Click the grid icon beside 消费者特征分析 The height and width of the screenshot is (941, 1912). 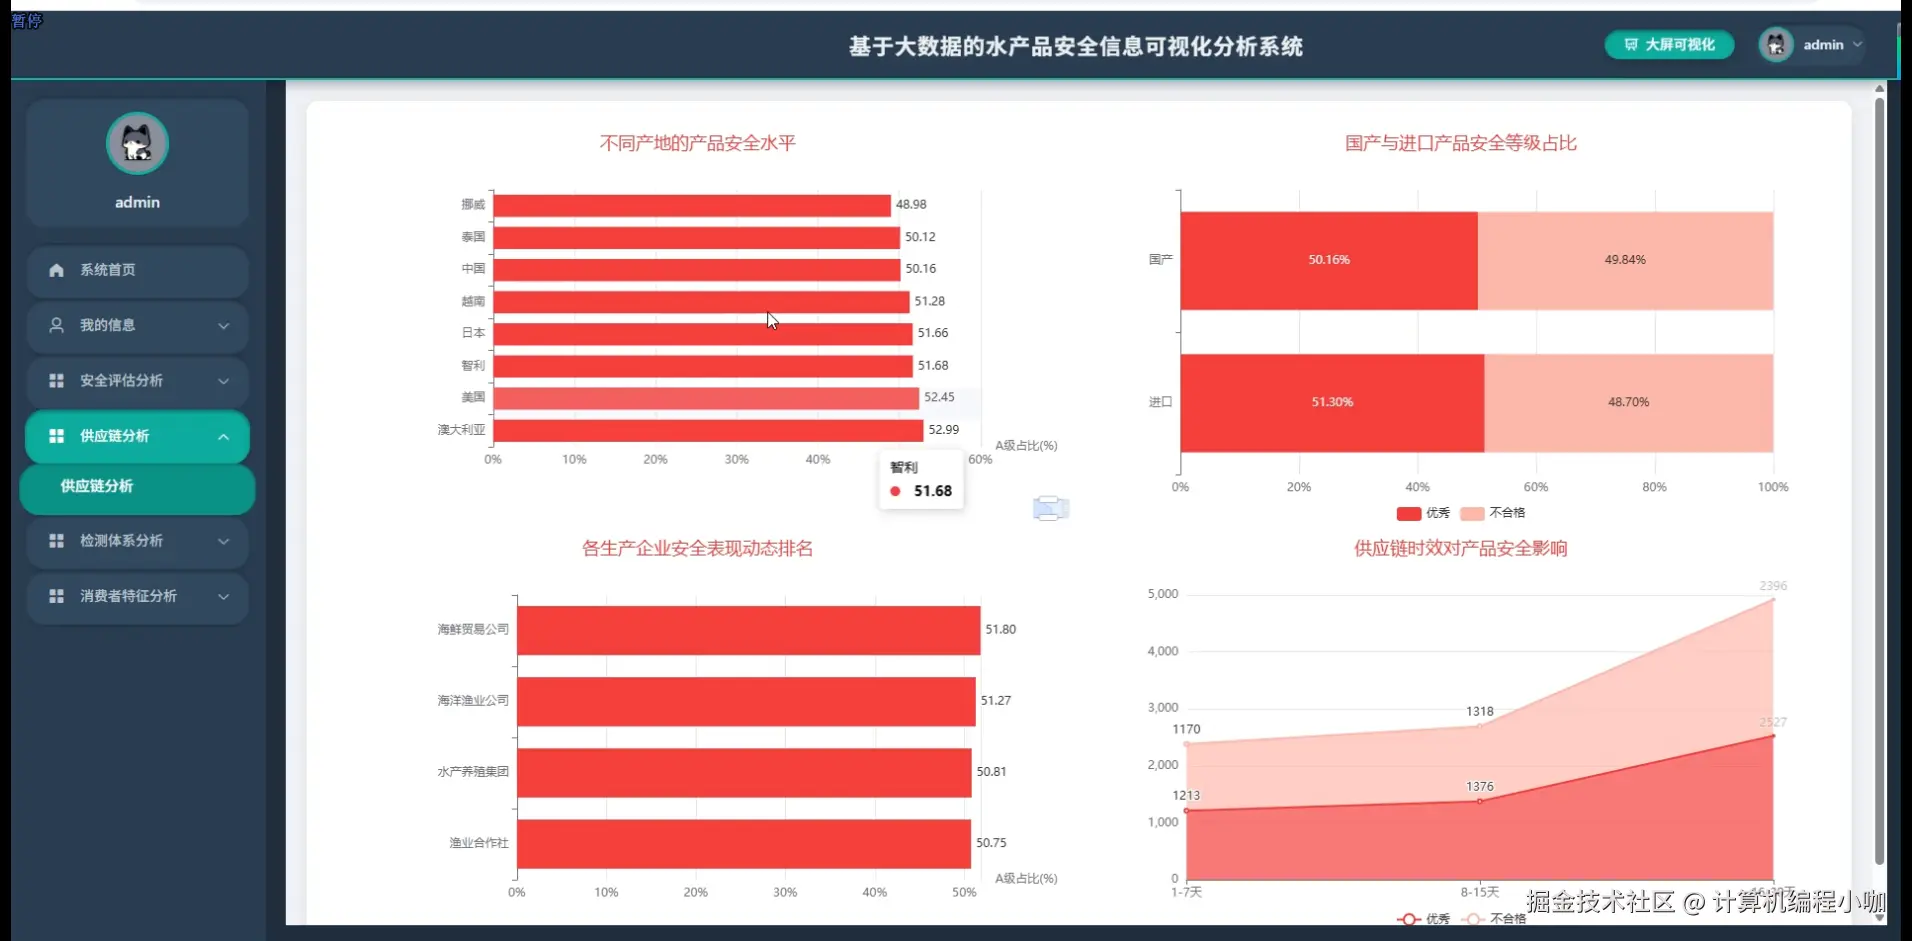[x=55, y=596]
